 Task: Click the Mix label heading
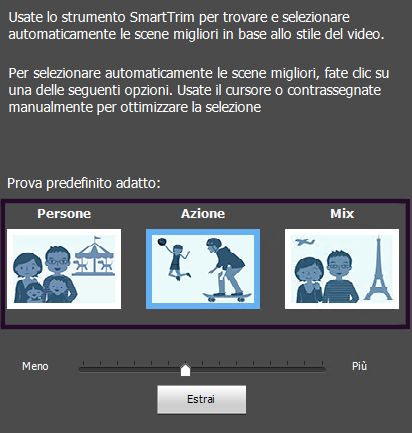pos(342,214)
